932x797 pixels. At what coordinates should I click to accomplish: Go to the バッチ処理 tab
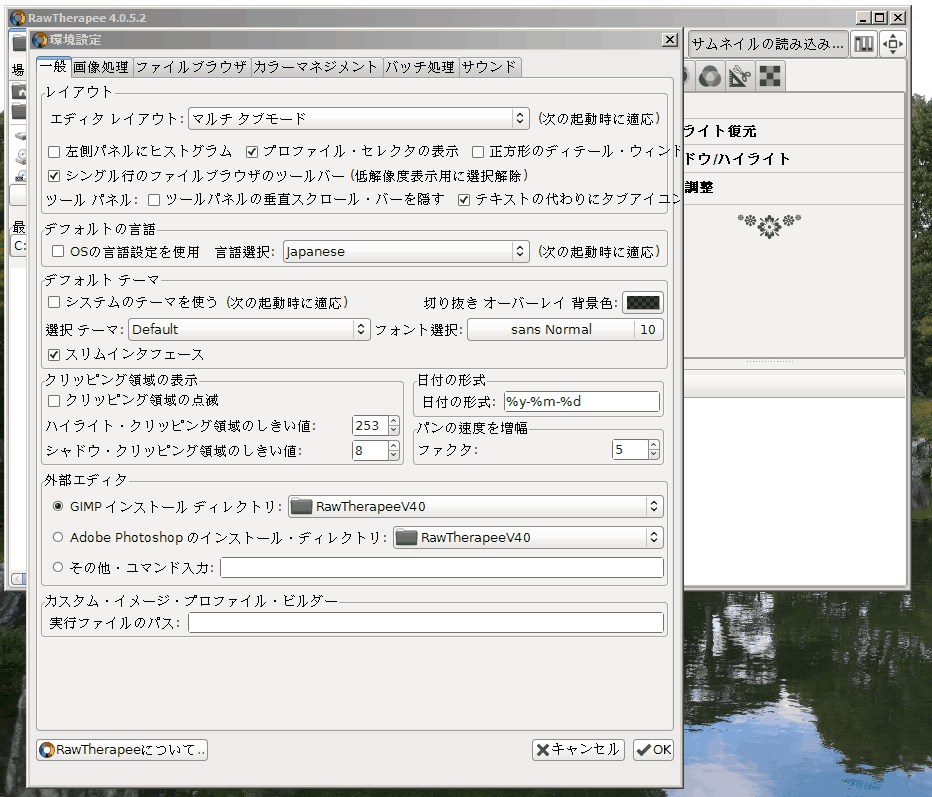pos(420,67)
